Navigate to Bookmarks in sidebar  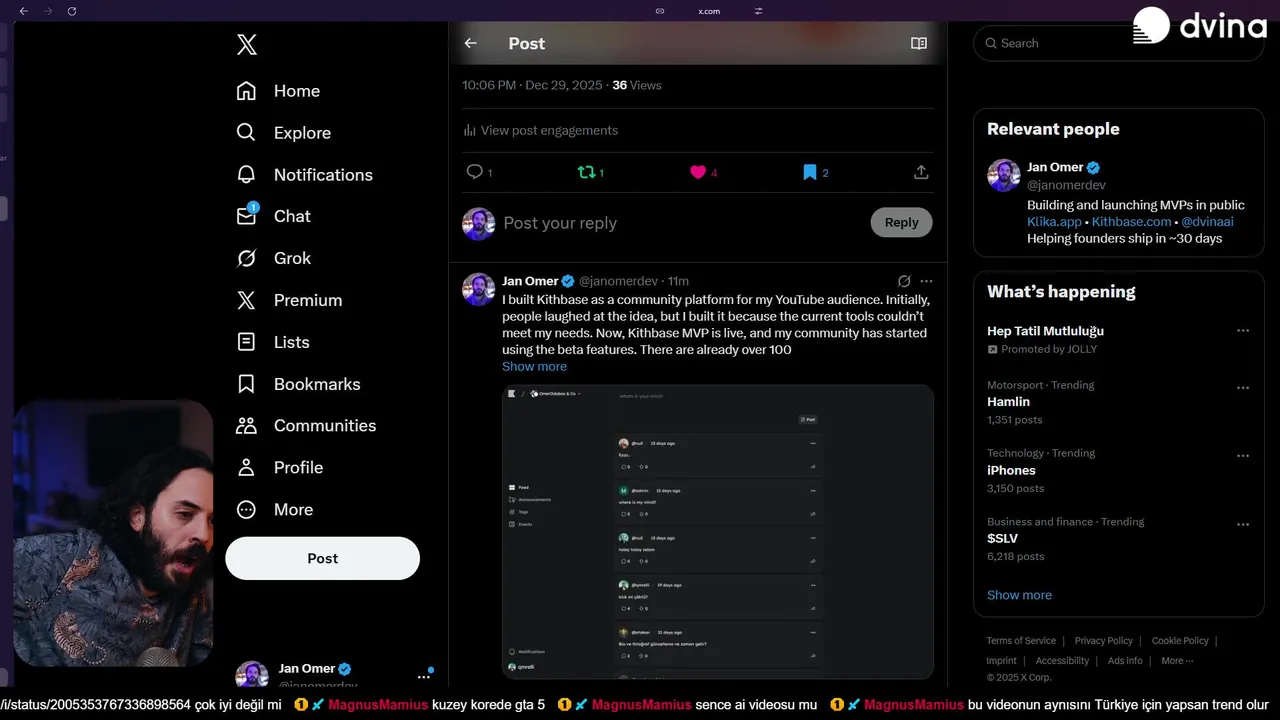coord(316,384)
